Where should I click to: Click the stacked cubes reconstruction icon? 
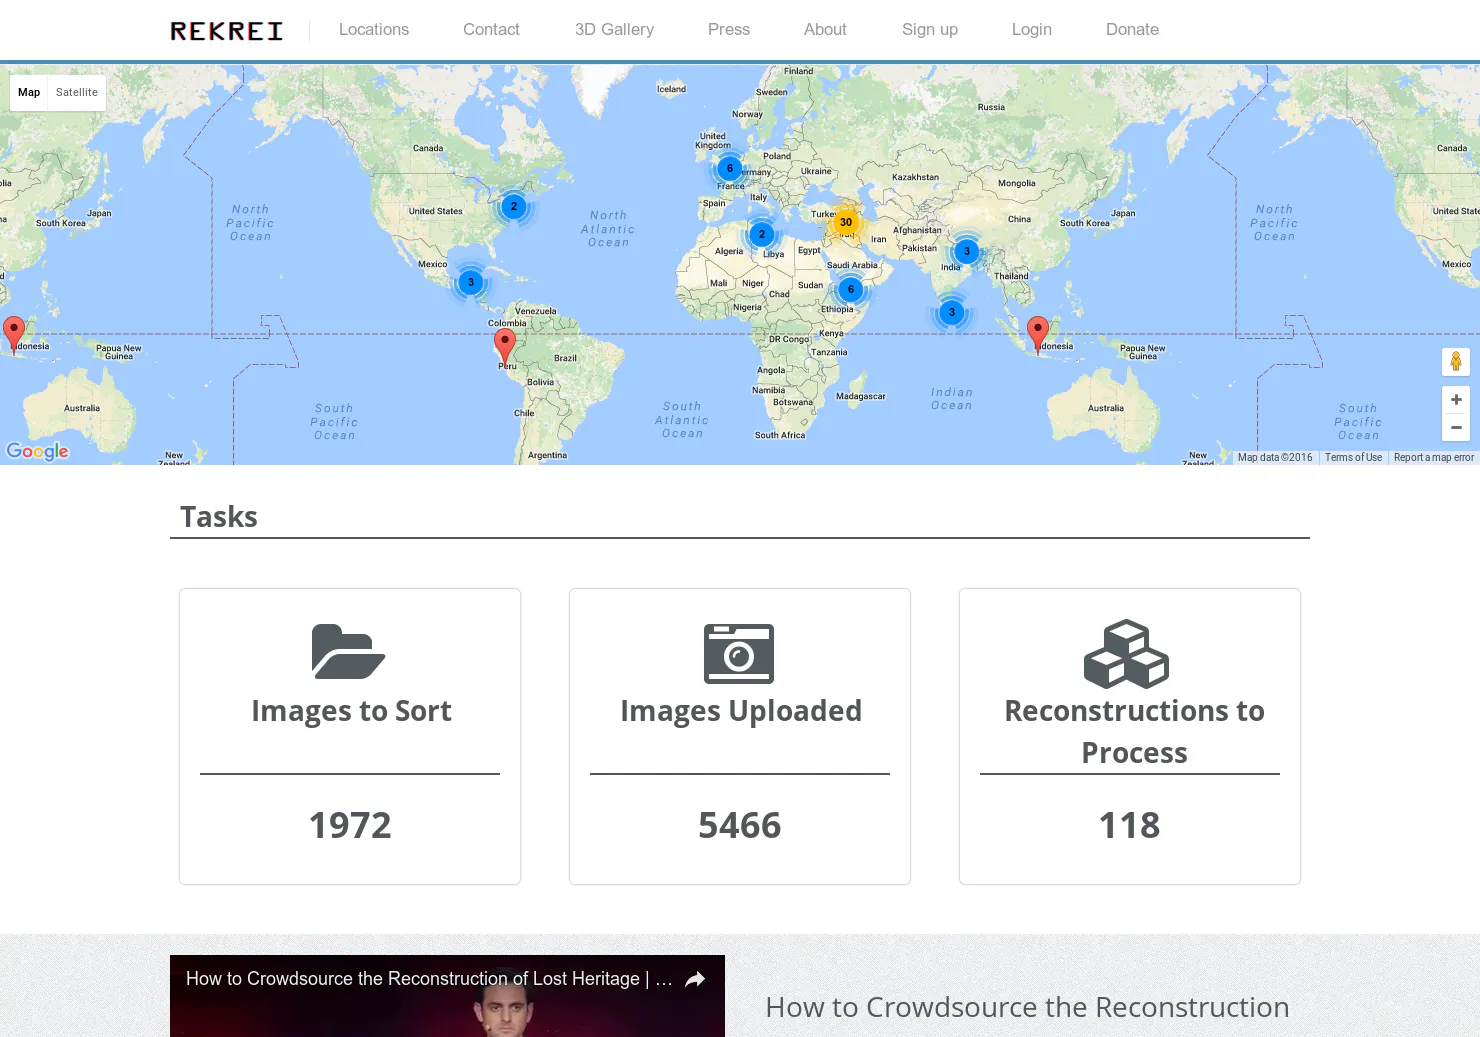[1127, 654]
